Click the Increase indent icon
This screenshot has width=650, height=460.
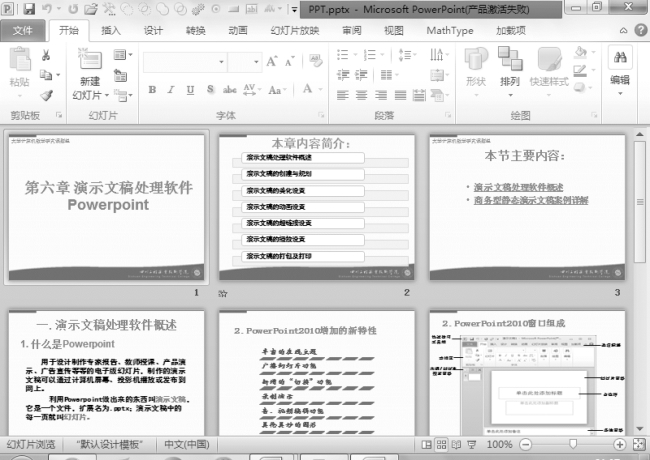pyautogui.click(x=361, y=75)
